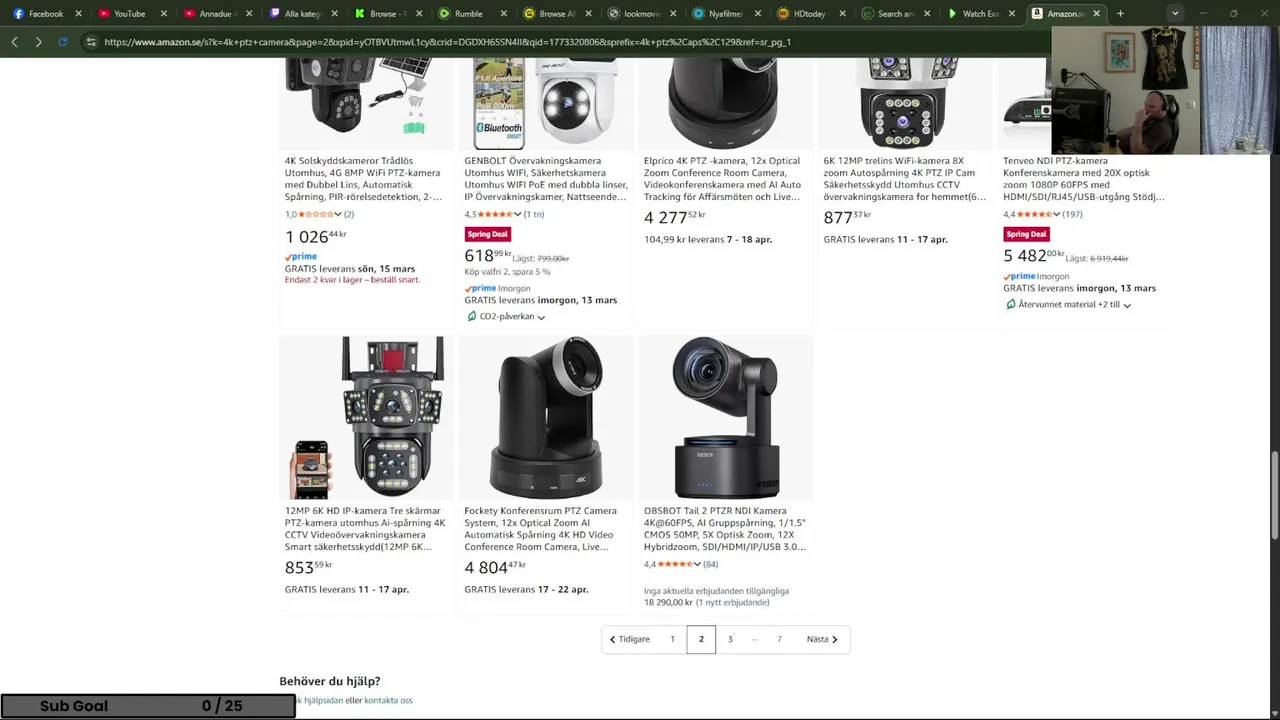
Task: Click the 1 026 kr price
Action: pyautogui.click(x=316, y=236)
